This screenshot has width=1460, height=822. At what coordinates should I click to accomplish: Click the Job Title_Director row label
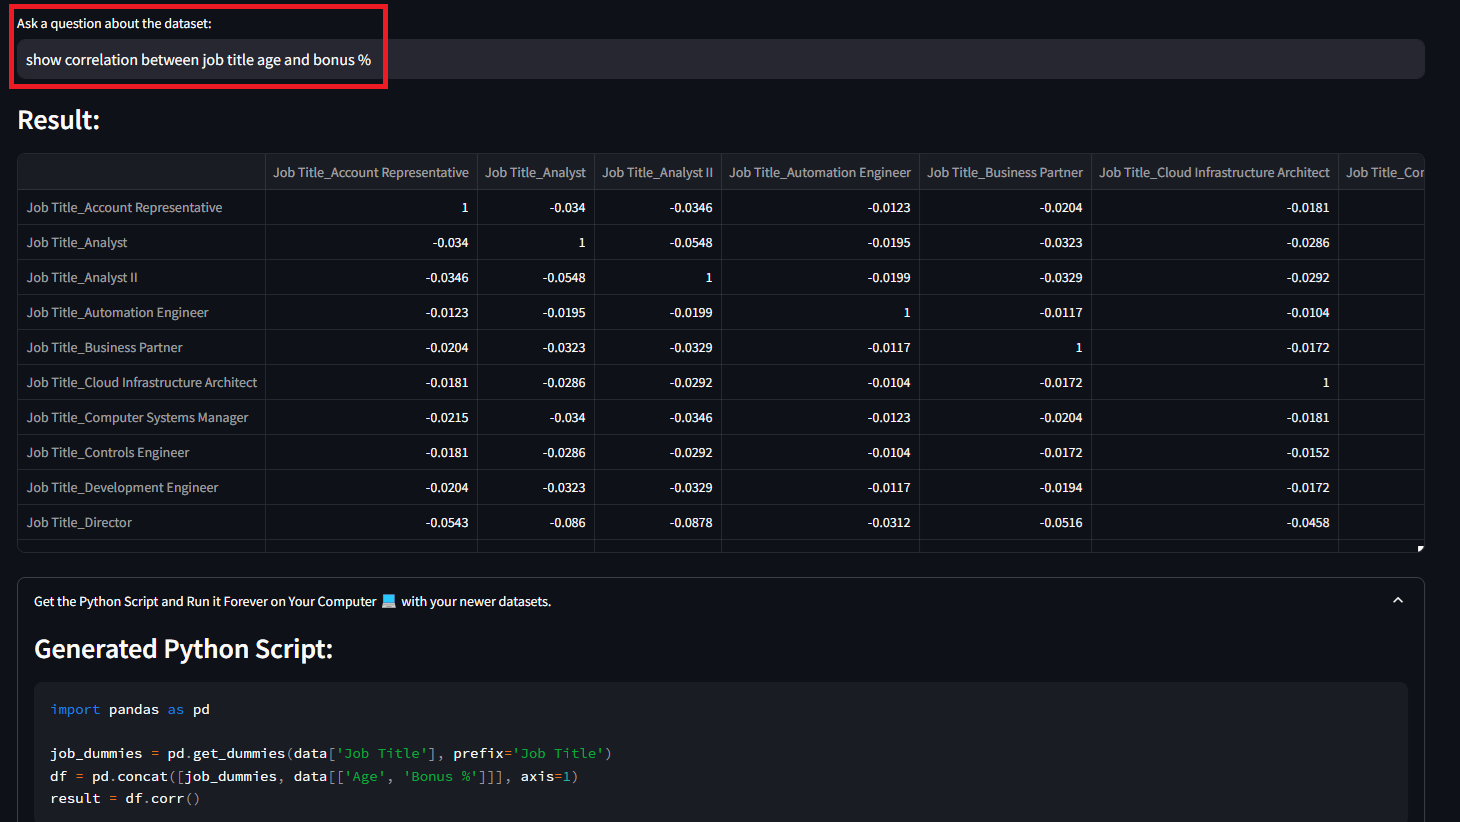(141, 522)
